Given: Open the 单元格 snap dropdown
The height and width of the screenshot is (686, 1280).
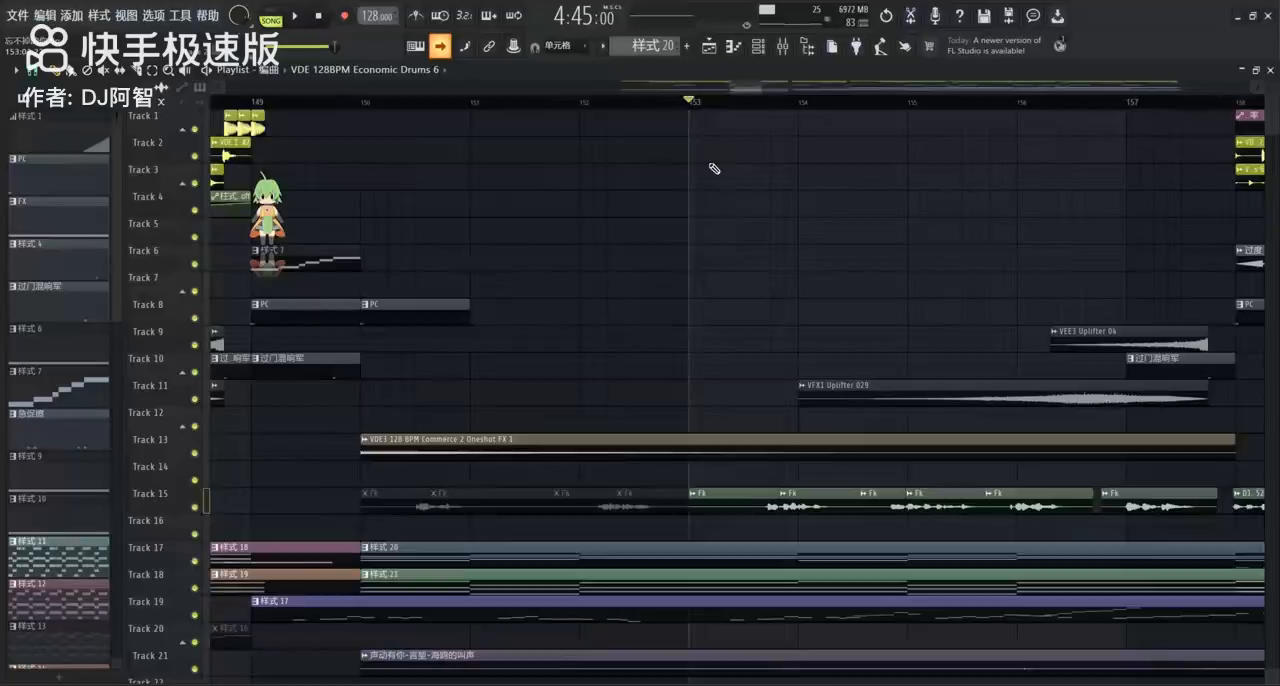Looking at the screenshot, I should (562, 46).
